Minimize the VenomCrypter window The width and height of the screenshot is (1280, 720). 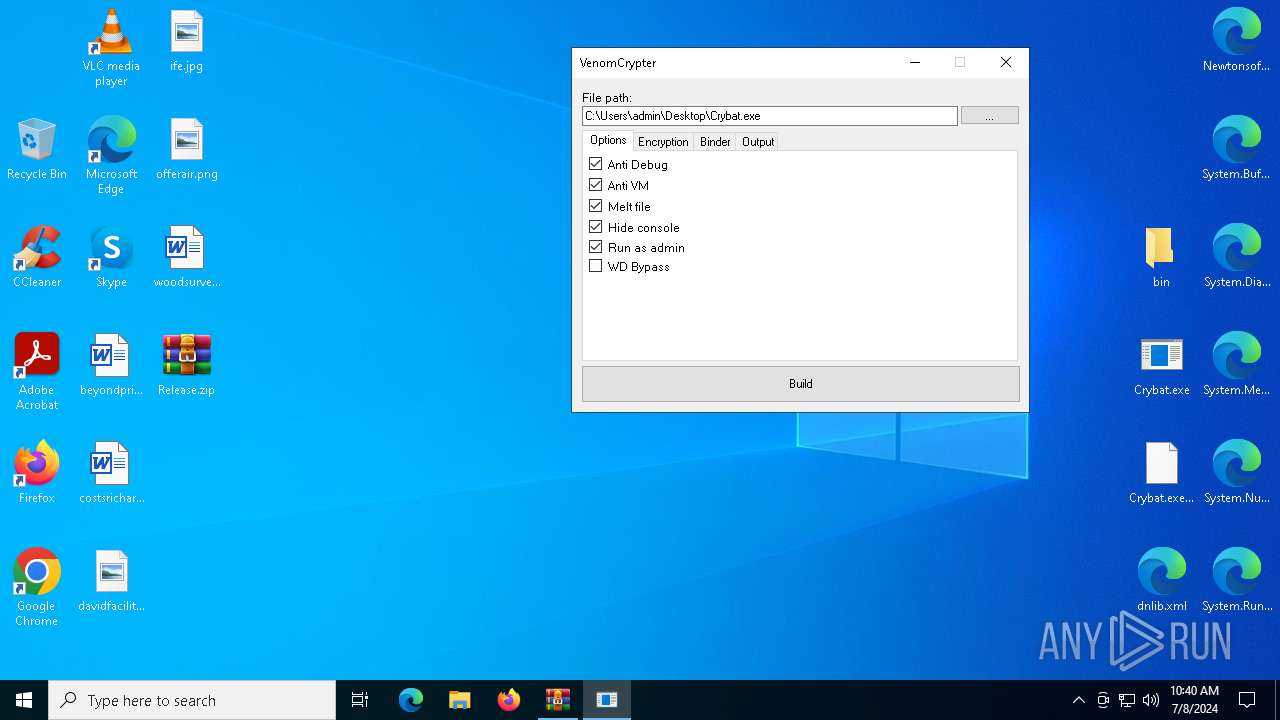[914, 62]
